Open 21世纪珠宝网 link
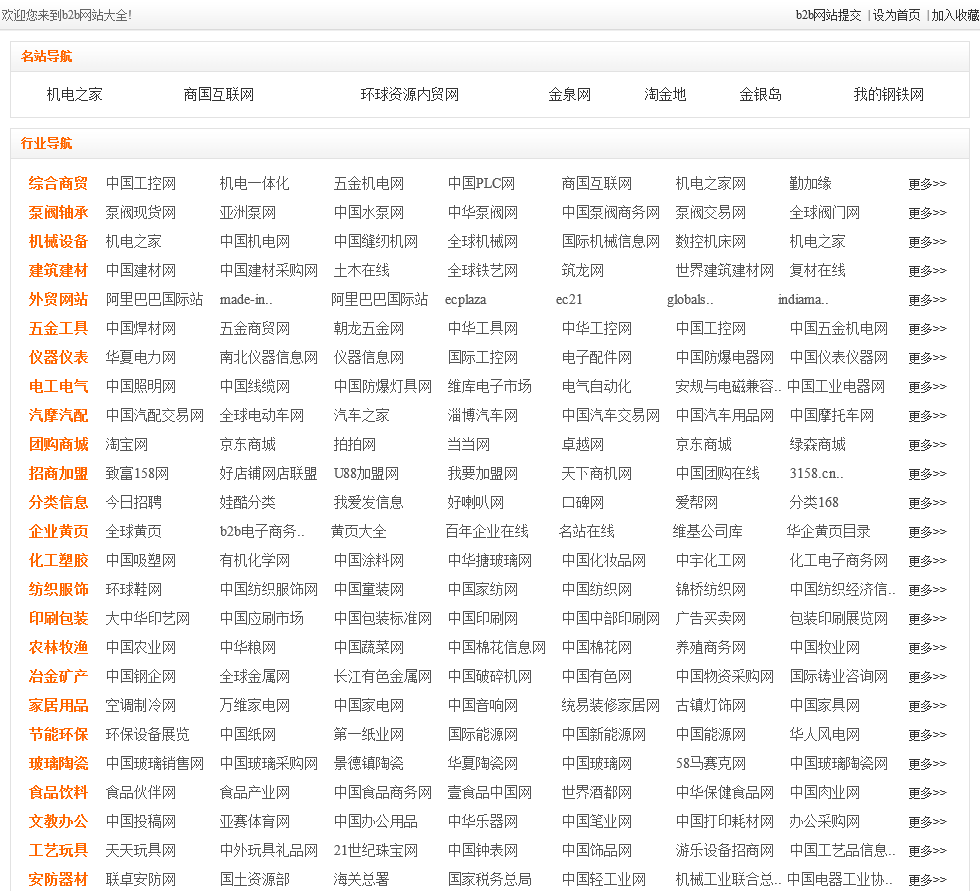 pyautogui.click(x=375, y=850)
